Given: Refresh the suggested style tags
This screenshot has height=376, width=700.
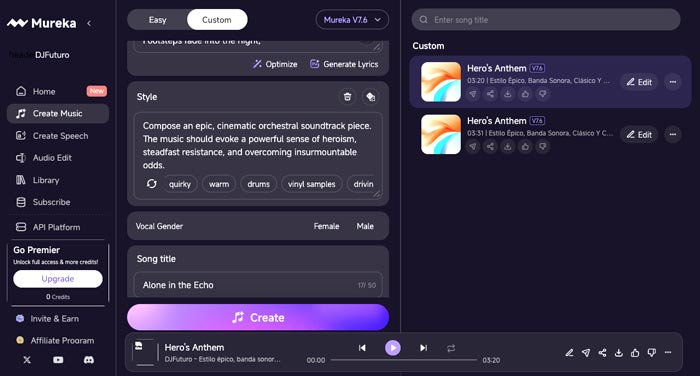Looking at the screenshot, I should coord(151,184).
